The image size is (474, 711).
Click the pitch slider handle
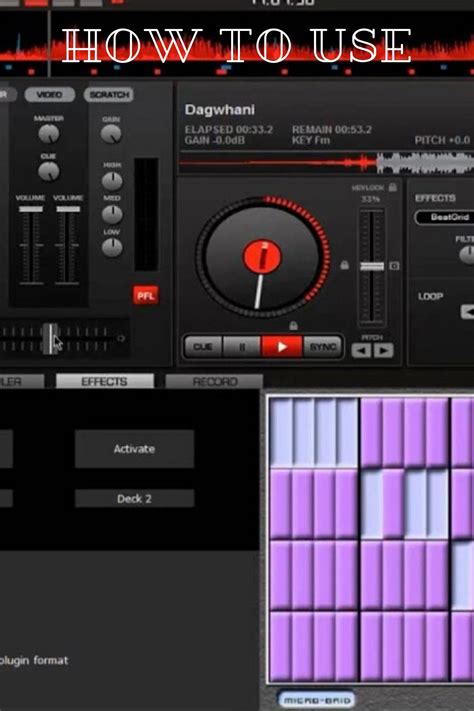(x=371, y=266)
